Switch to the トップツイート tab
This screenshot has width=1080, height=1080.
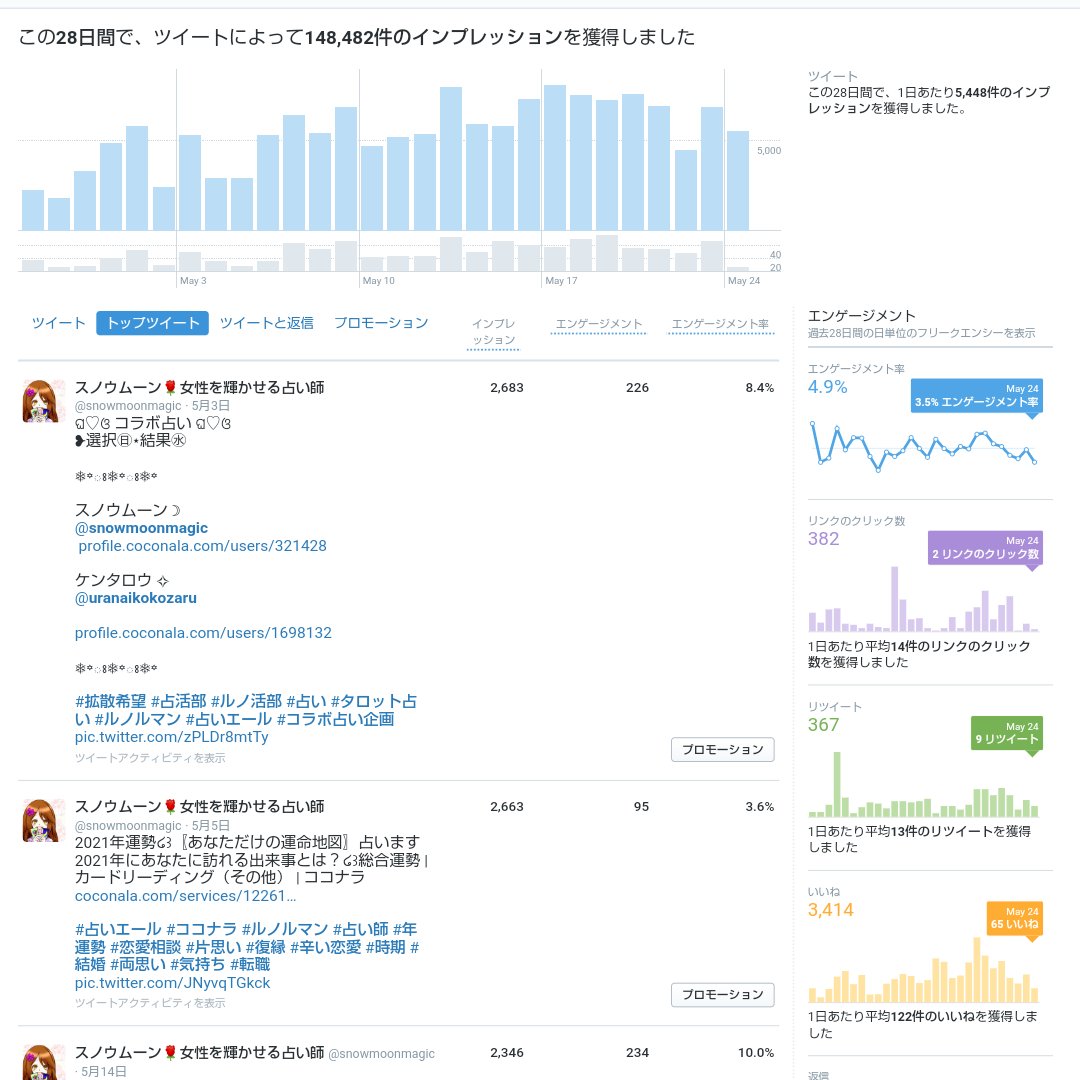pos(150,323)
